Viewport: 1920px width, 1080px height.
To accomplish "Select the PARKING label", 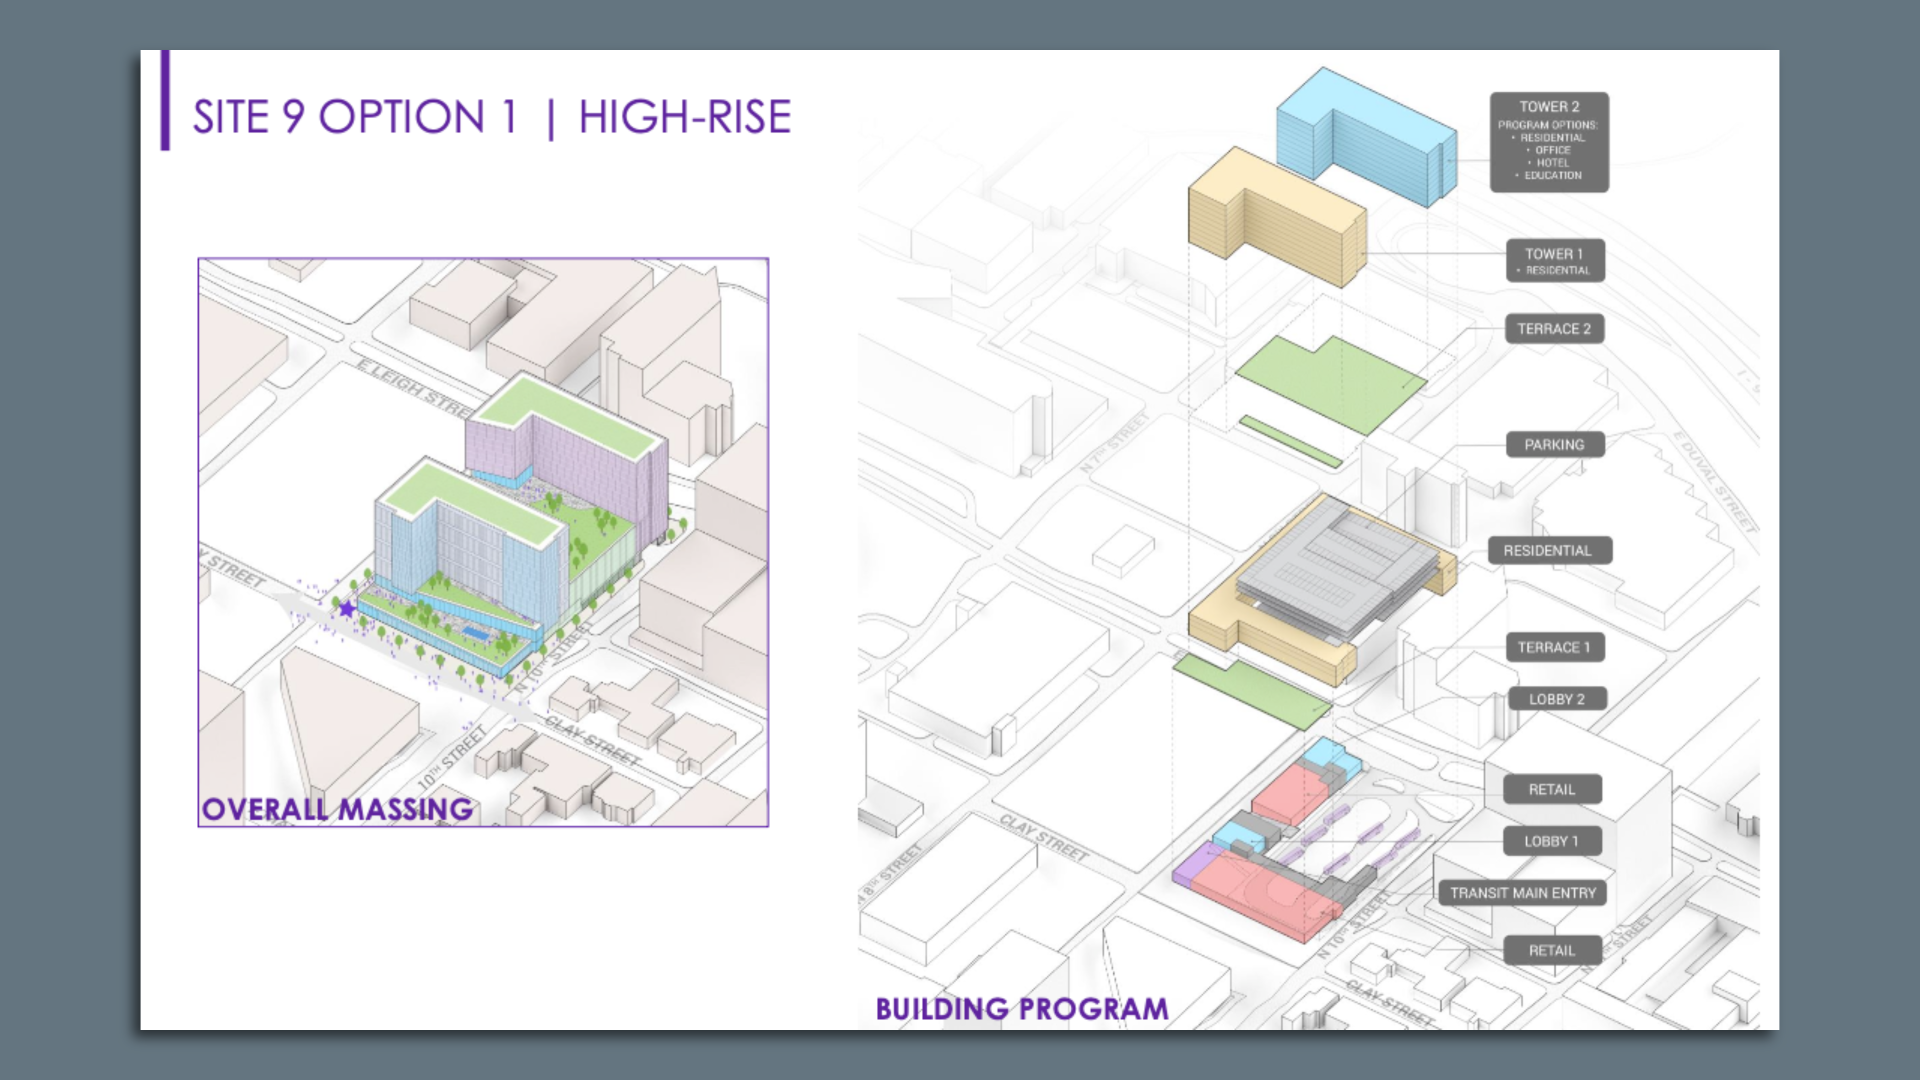I will click(1554, 445).
